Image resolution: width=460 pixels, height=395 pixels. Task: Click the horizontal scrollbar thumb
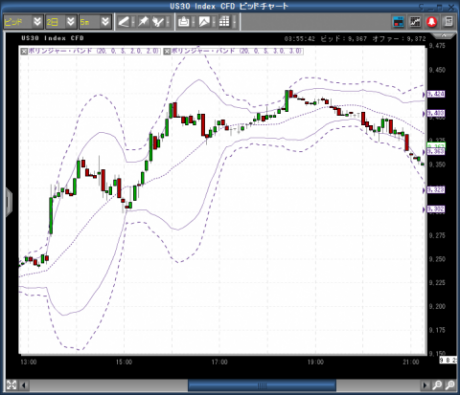(x=262, y=385)
